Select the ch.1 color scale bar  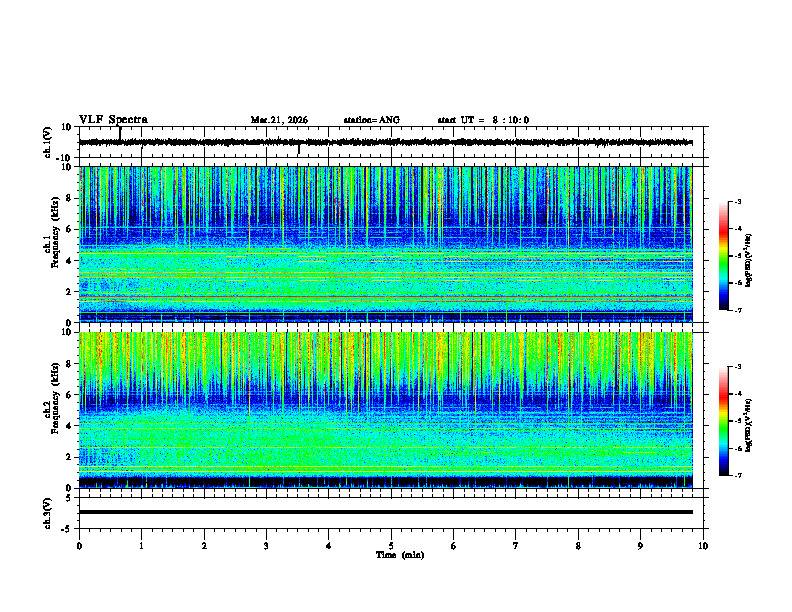(x=724, y=256)
